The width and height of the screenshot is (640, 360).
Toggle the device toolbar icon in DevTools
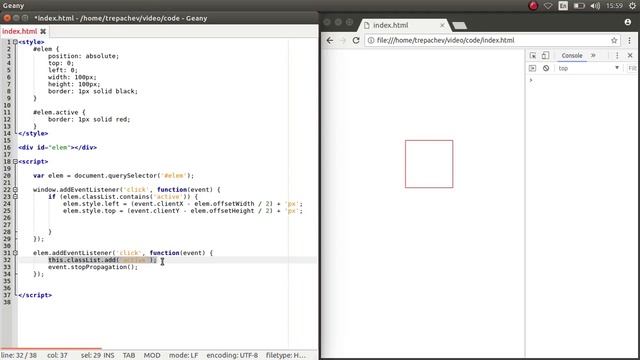pos(545,56)
